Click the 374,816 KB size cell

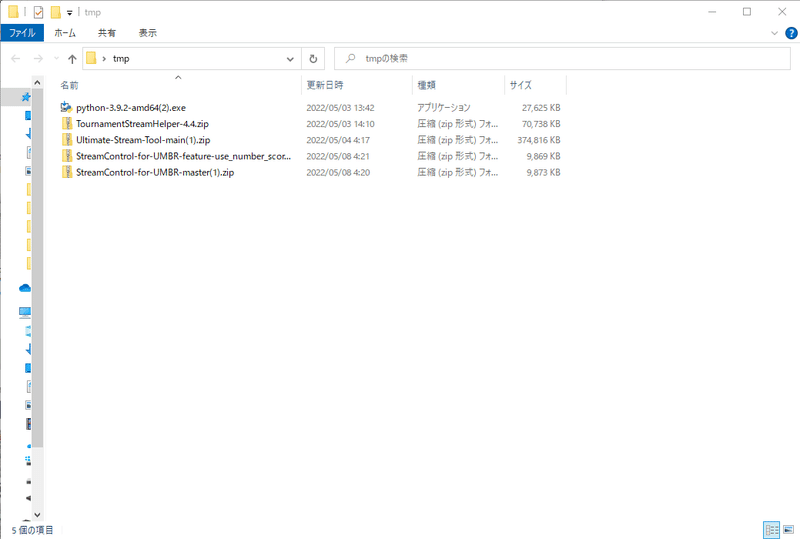tap(539, 140)
